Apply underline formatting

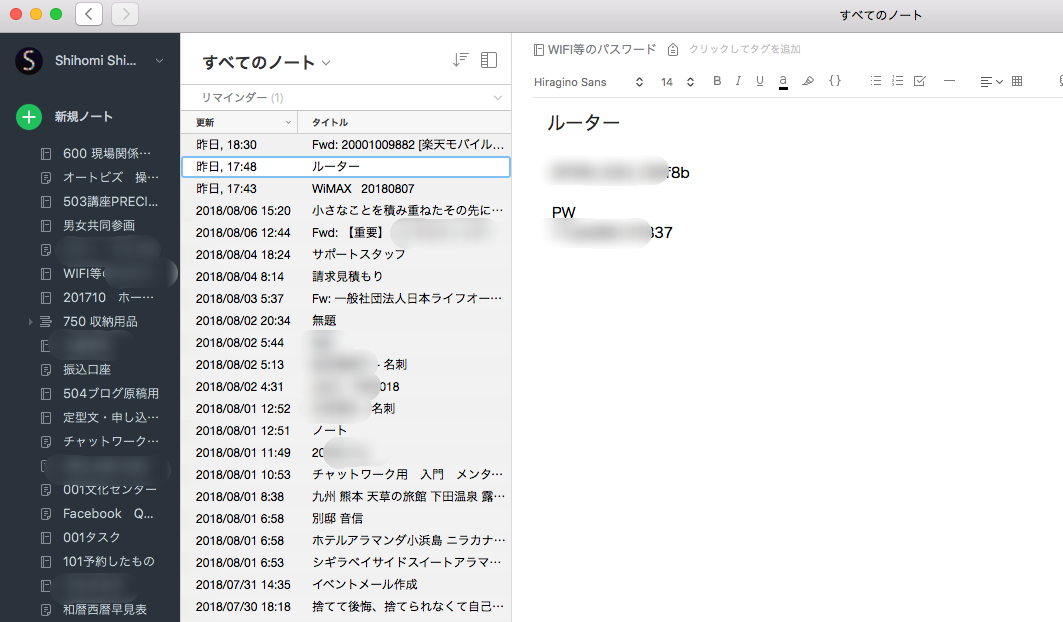point(759,81)
